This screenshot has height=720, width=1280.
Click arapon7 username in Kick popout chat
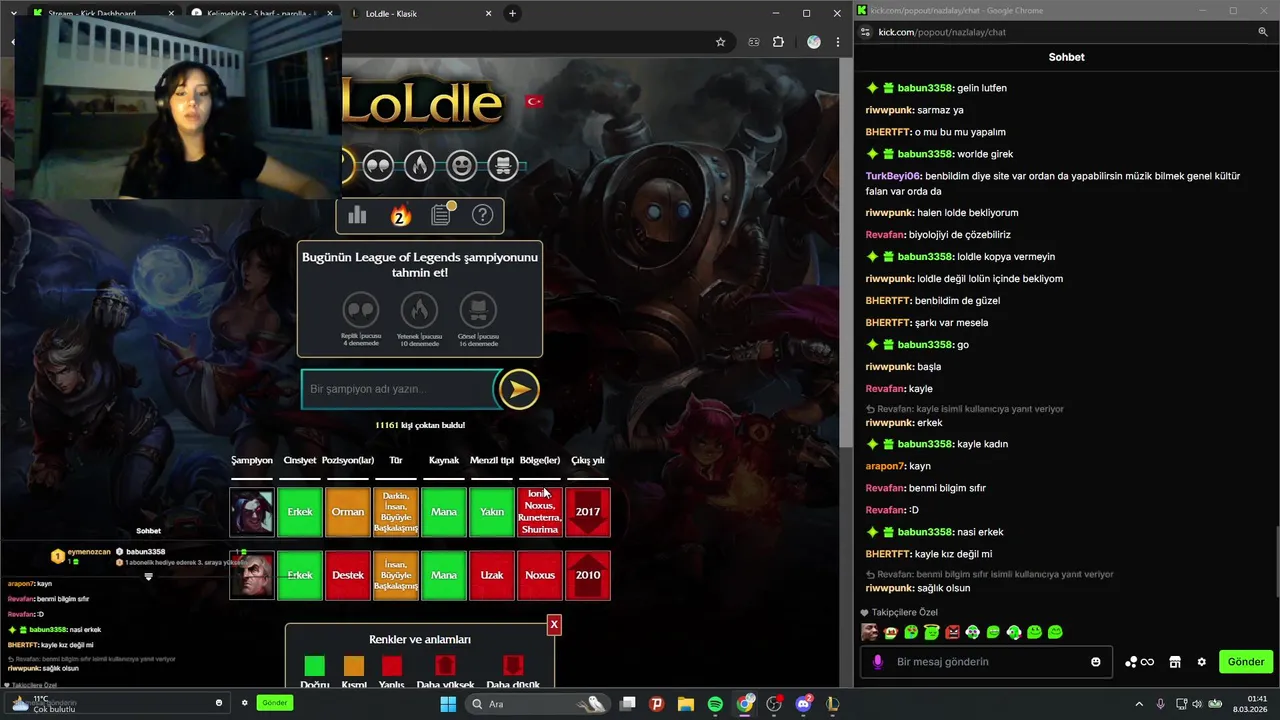885,466
